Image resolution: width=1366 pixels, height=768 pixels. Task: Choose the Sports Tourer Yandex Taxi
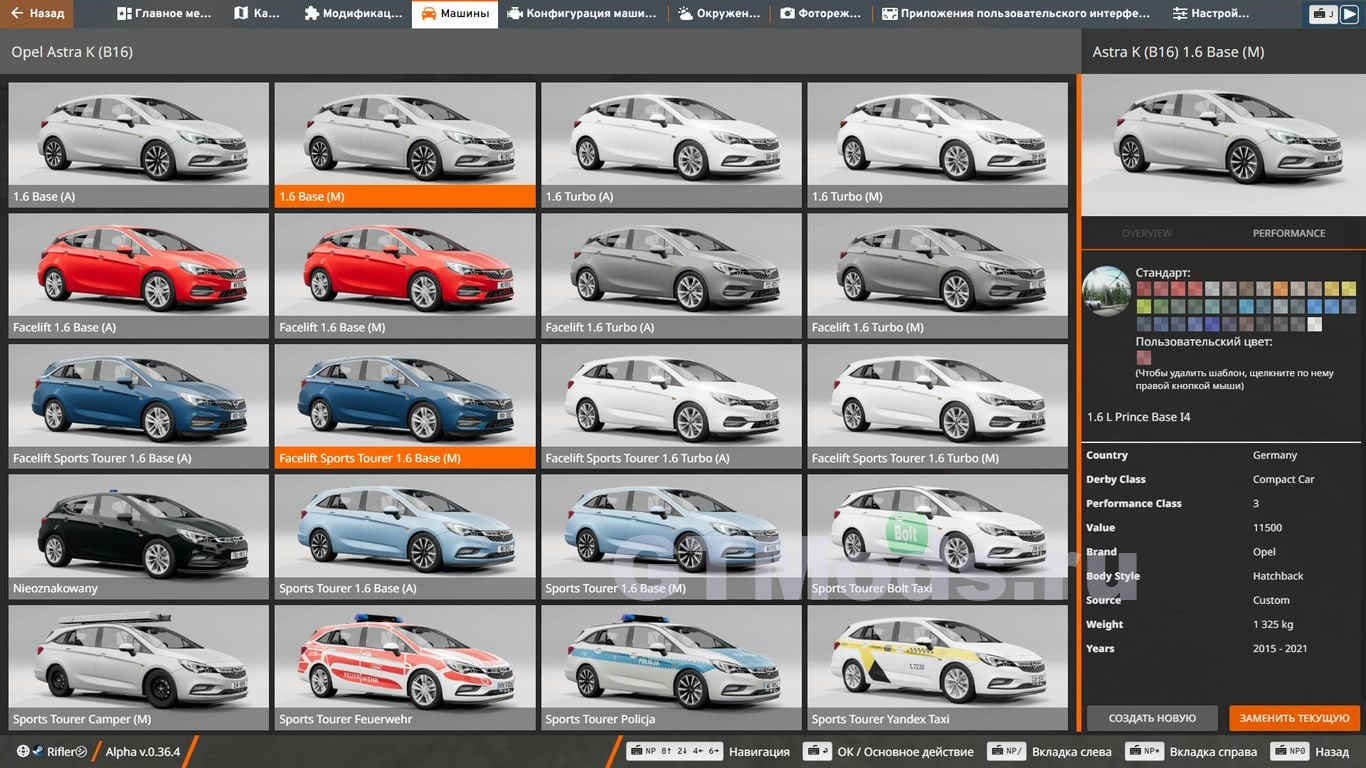pyautogui.click(x=937, y=668)
